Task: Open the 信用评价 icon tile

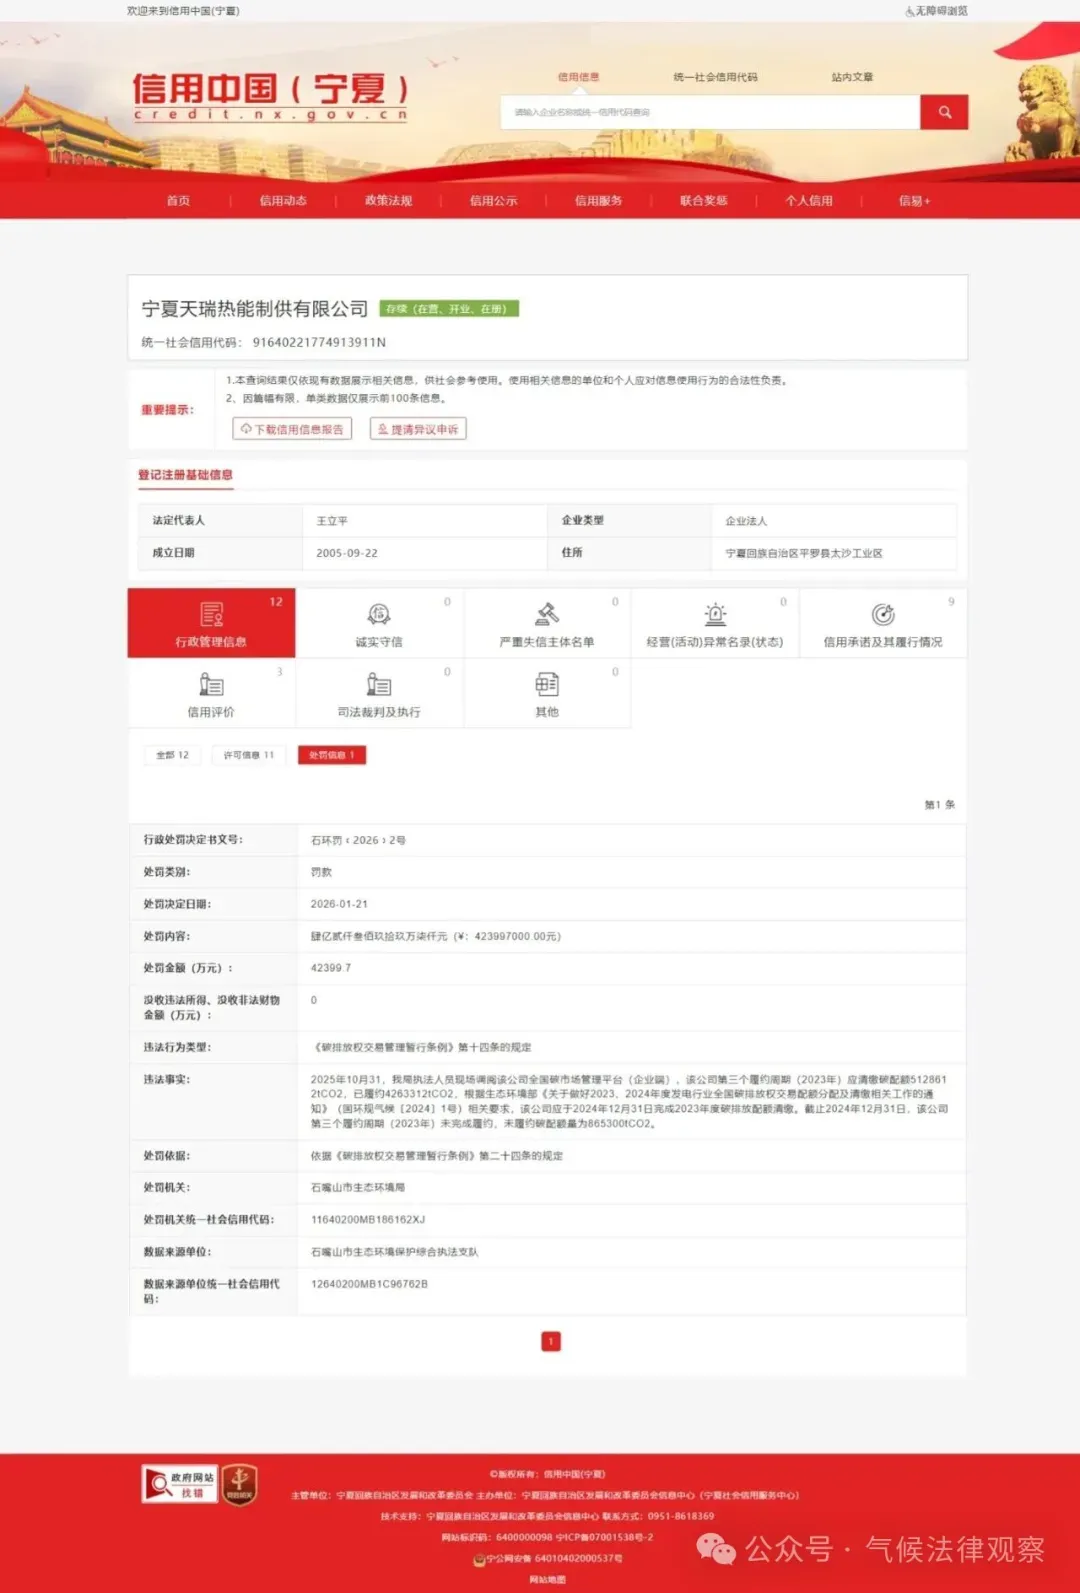Action: point(211,694)
